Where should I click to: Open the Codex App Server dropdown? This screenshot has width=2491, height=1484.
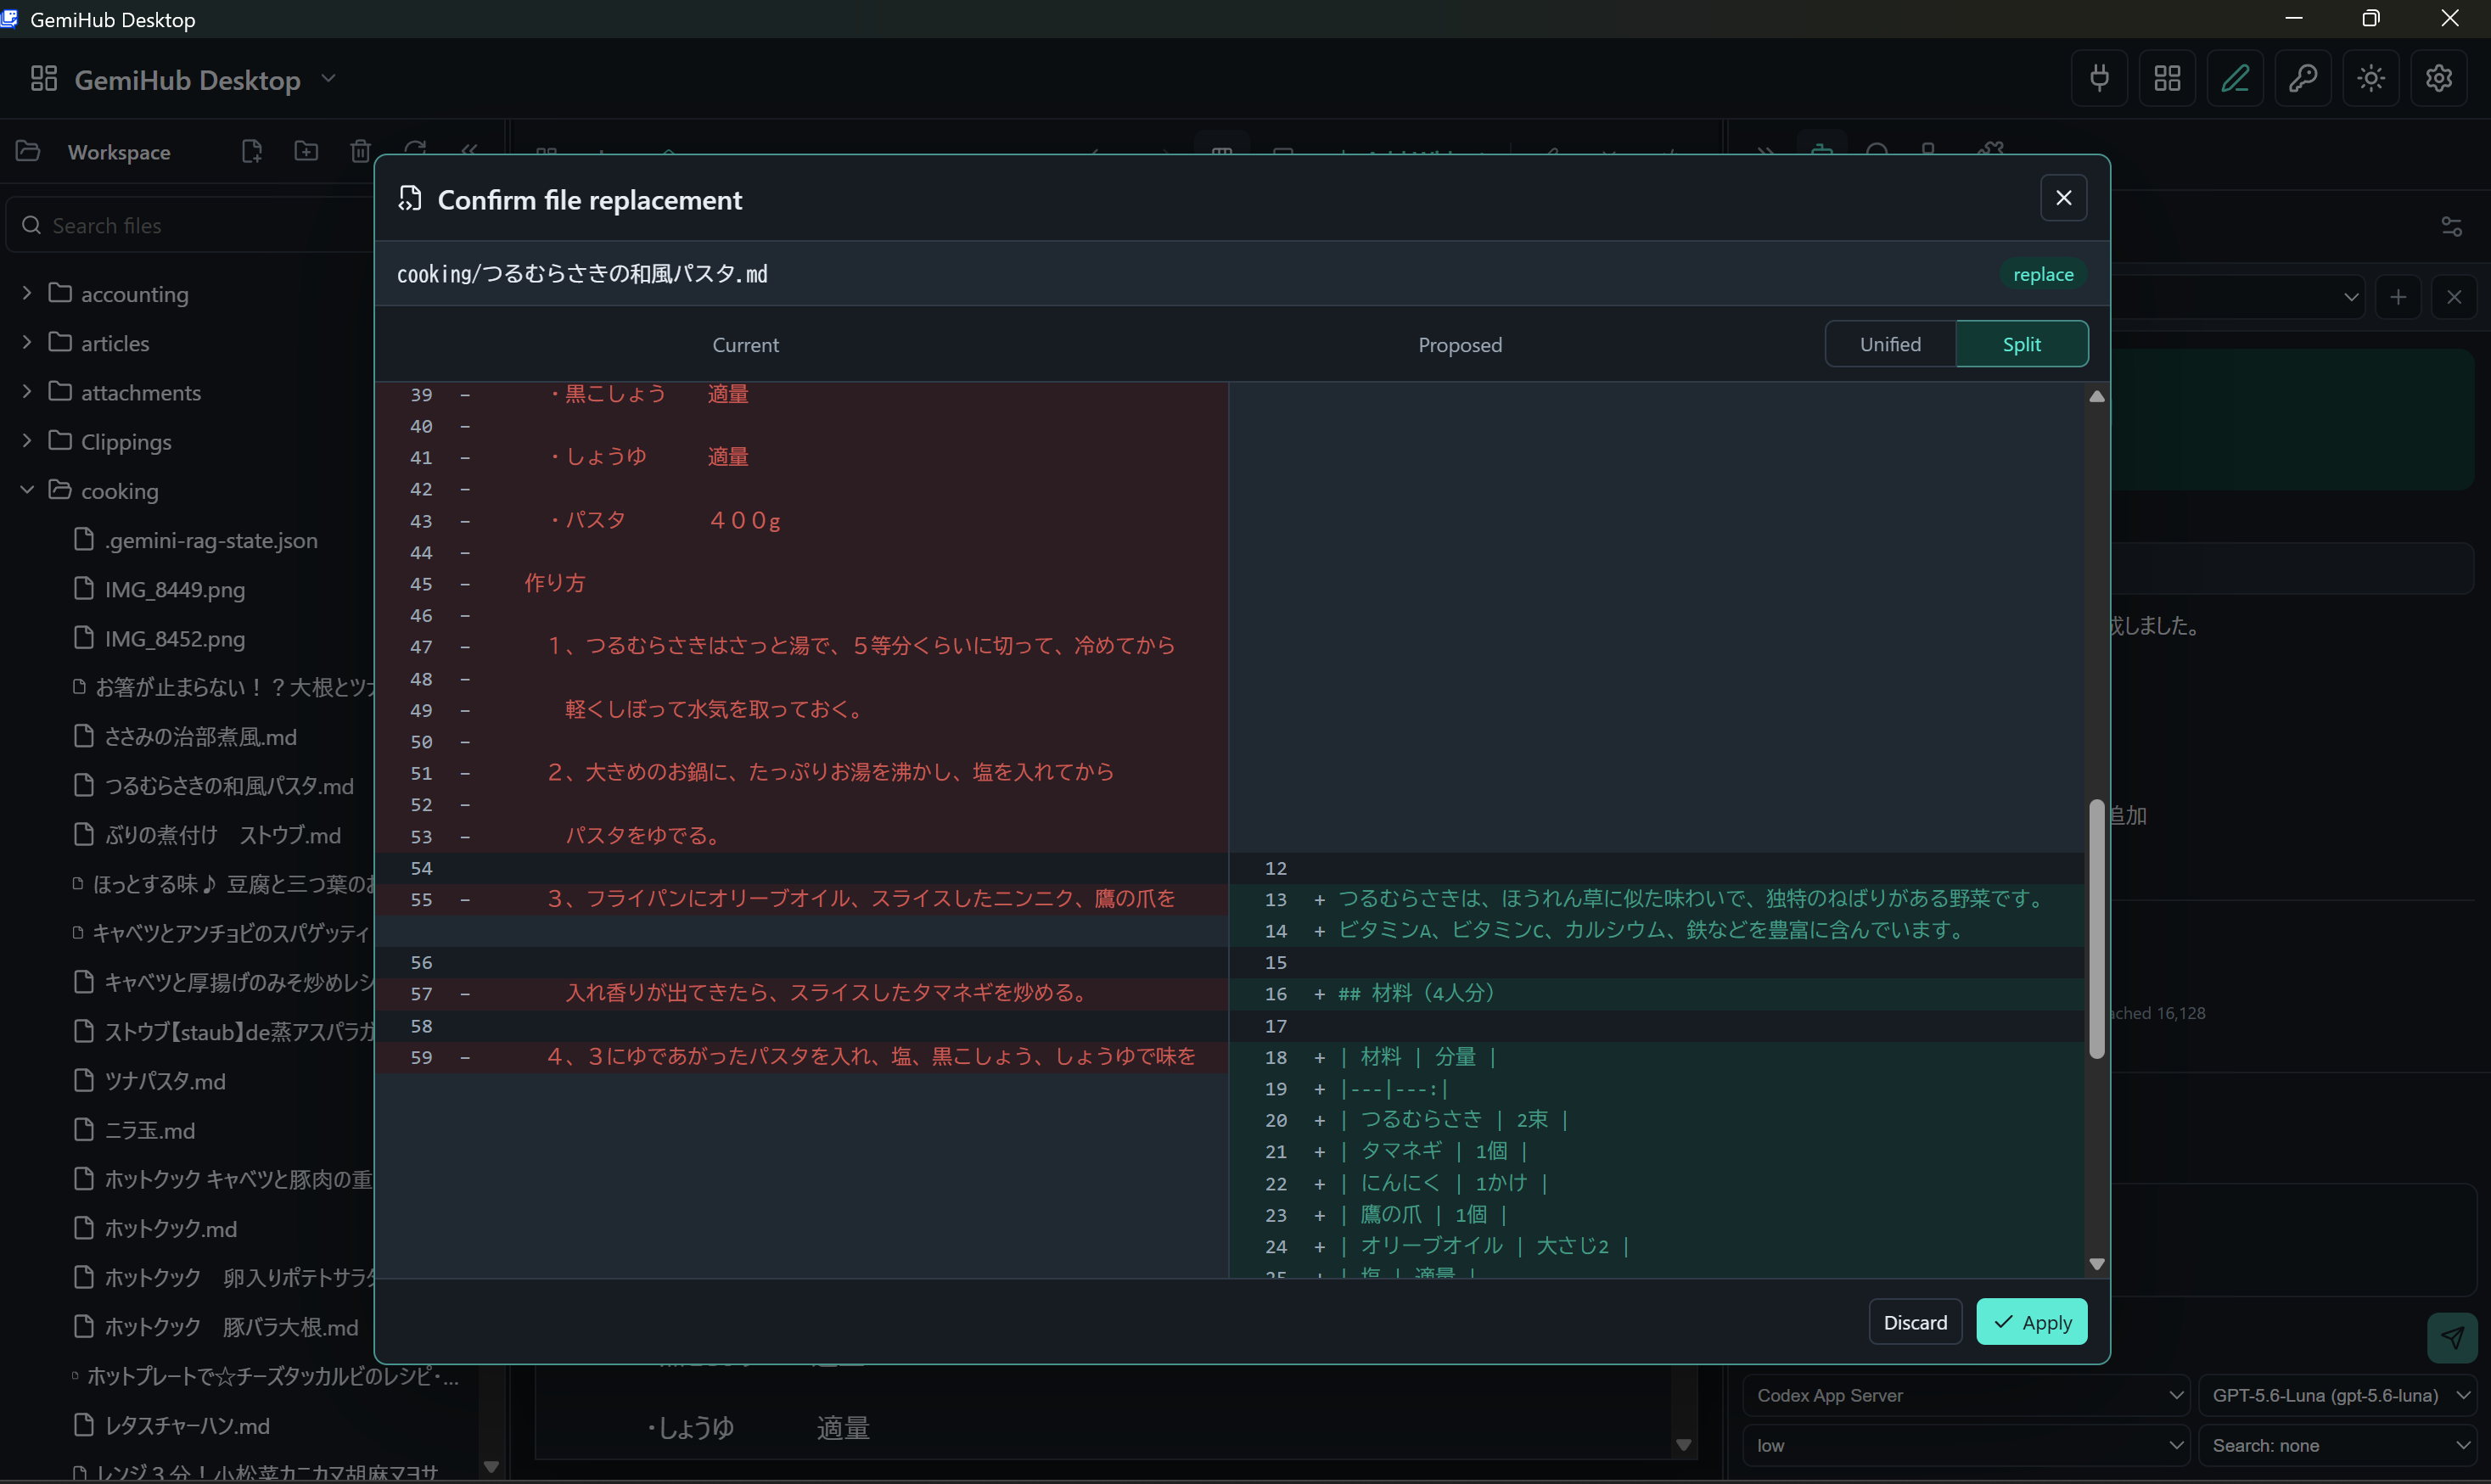pyautogui.click(x=1965, y=1395)
